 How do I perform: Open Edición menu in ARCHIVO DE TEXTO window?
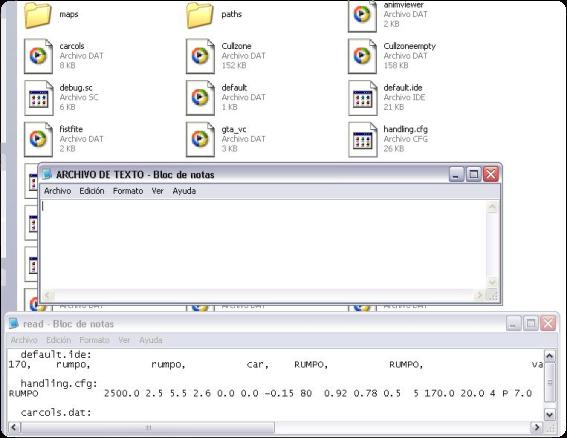tap(92, 191)
